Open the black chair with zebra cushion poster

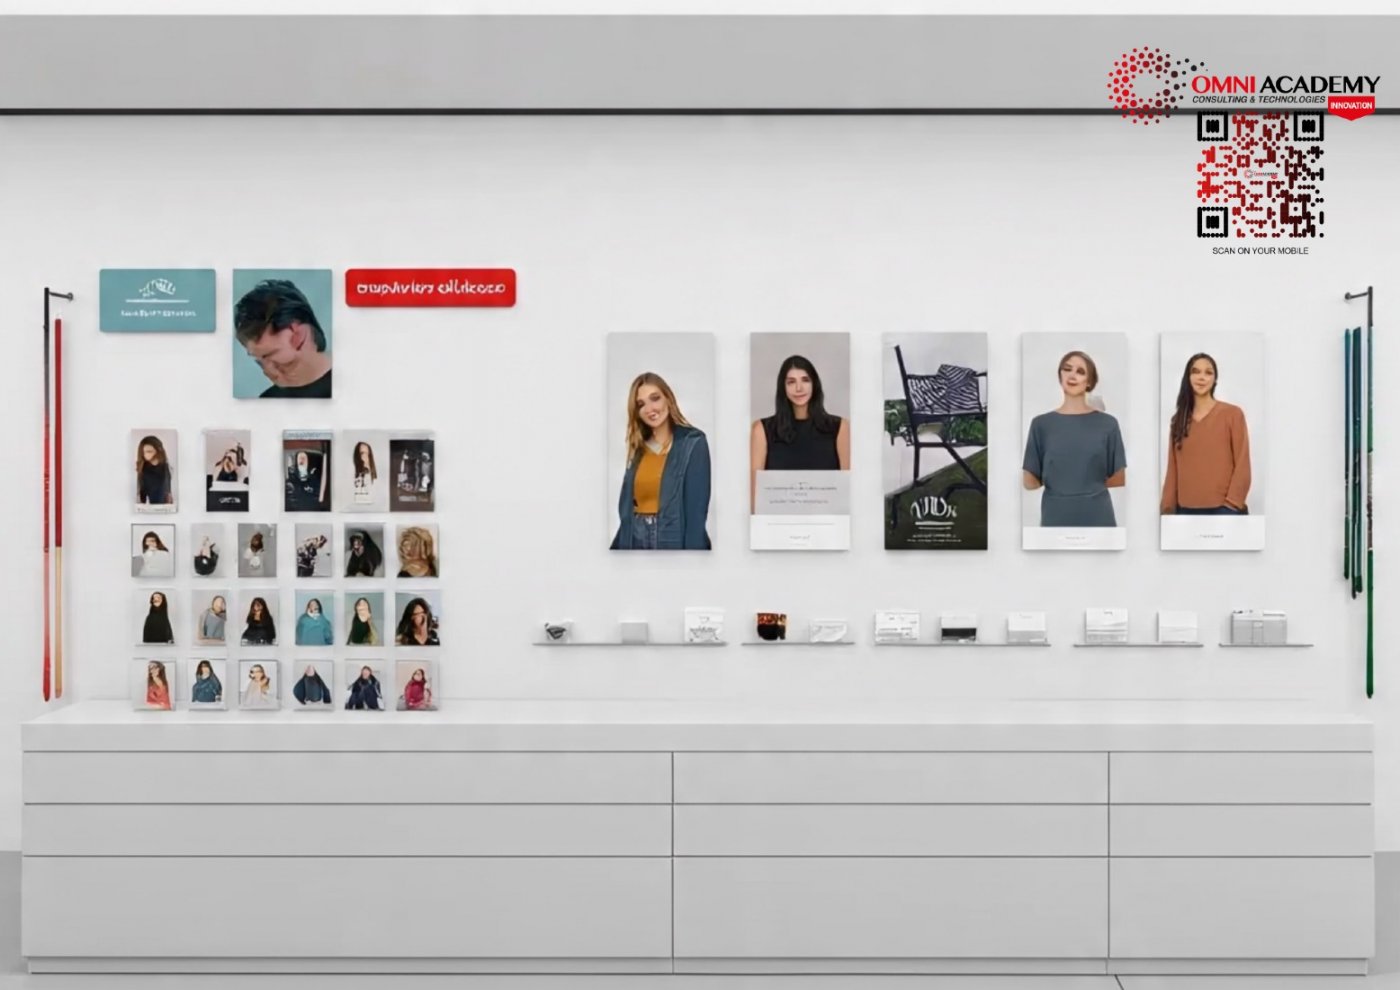click(x=935, y=441)
